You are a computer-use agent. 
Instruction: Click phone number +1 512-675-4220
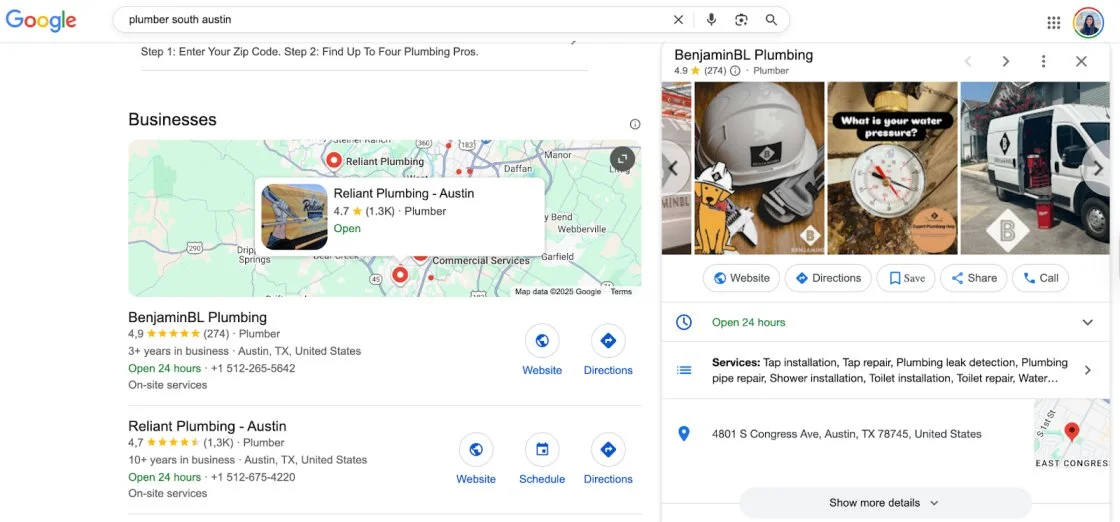coord(253,477)
